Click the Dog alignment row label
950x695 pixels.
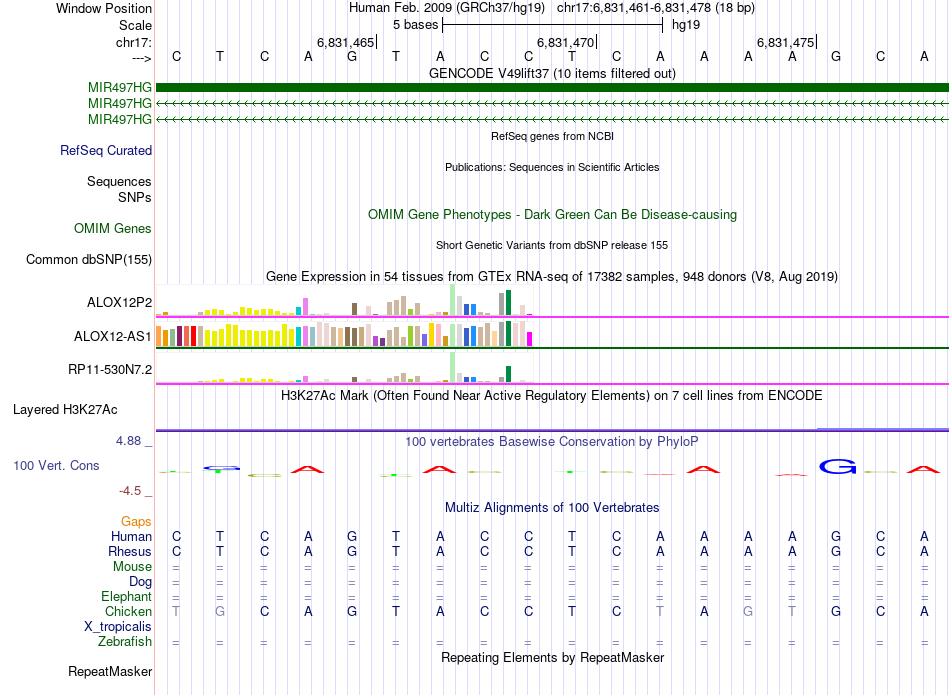pos(141,582)
